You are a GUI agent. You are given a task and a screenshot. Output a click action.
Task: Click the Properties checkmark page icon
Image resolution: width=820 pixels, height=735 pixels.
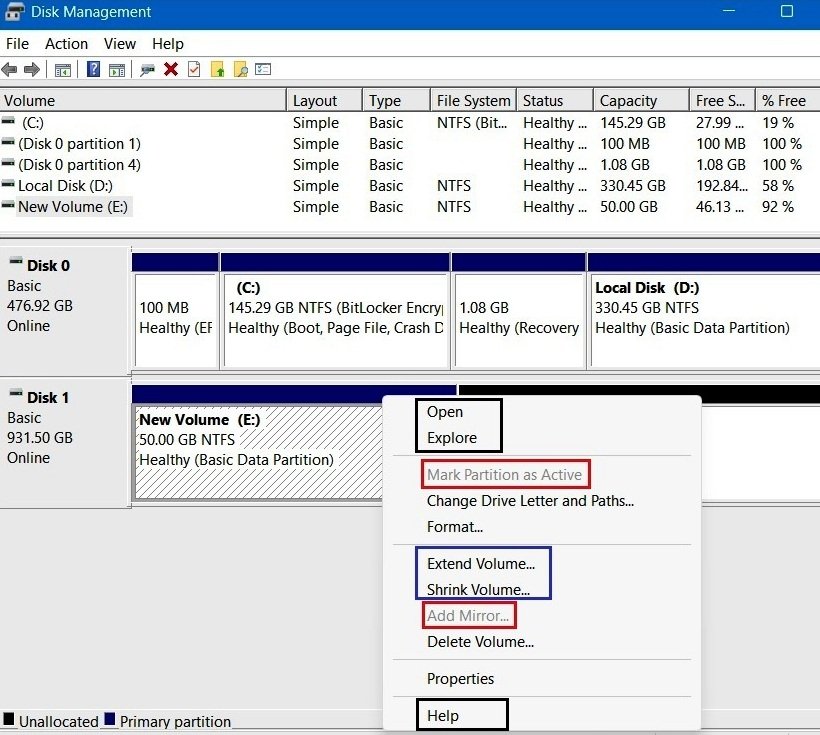(194, 69)
